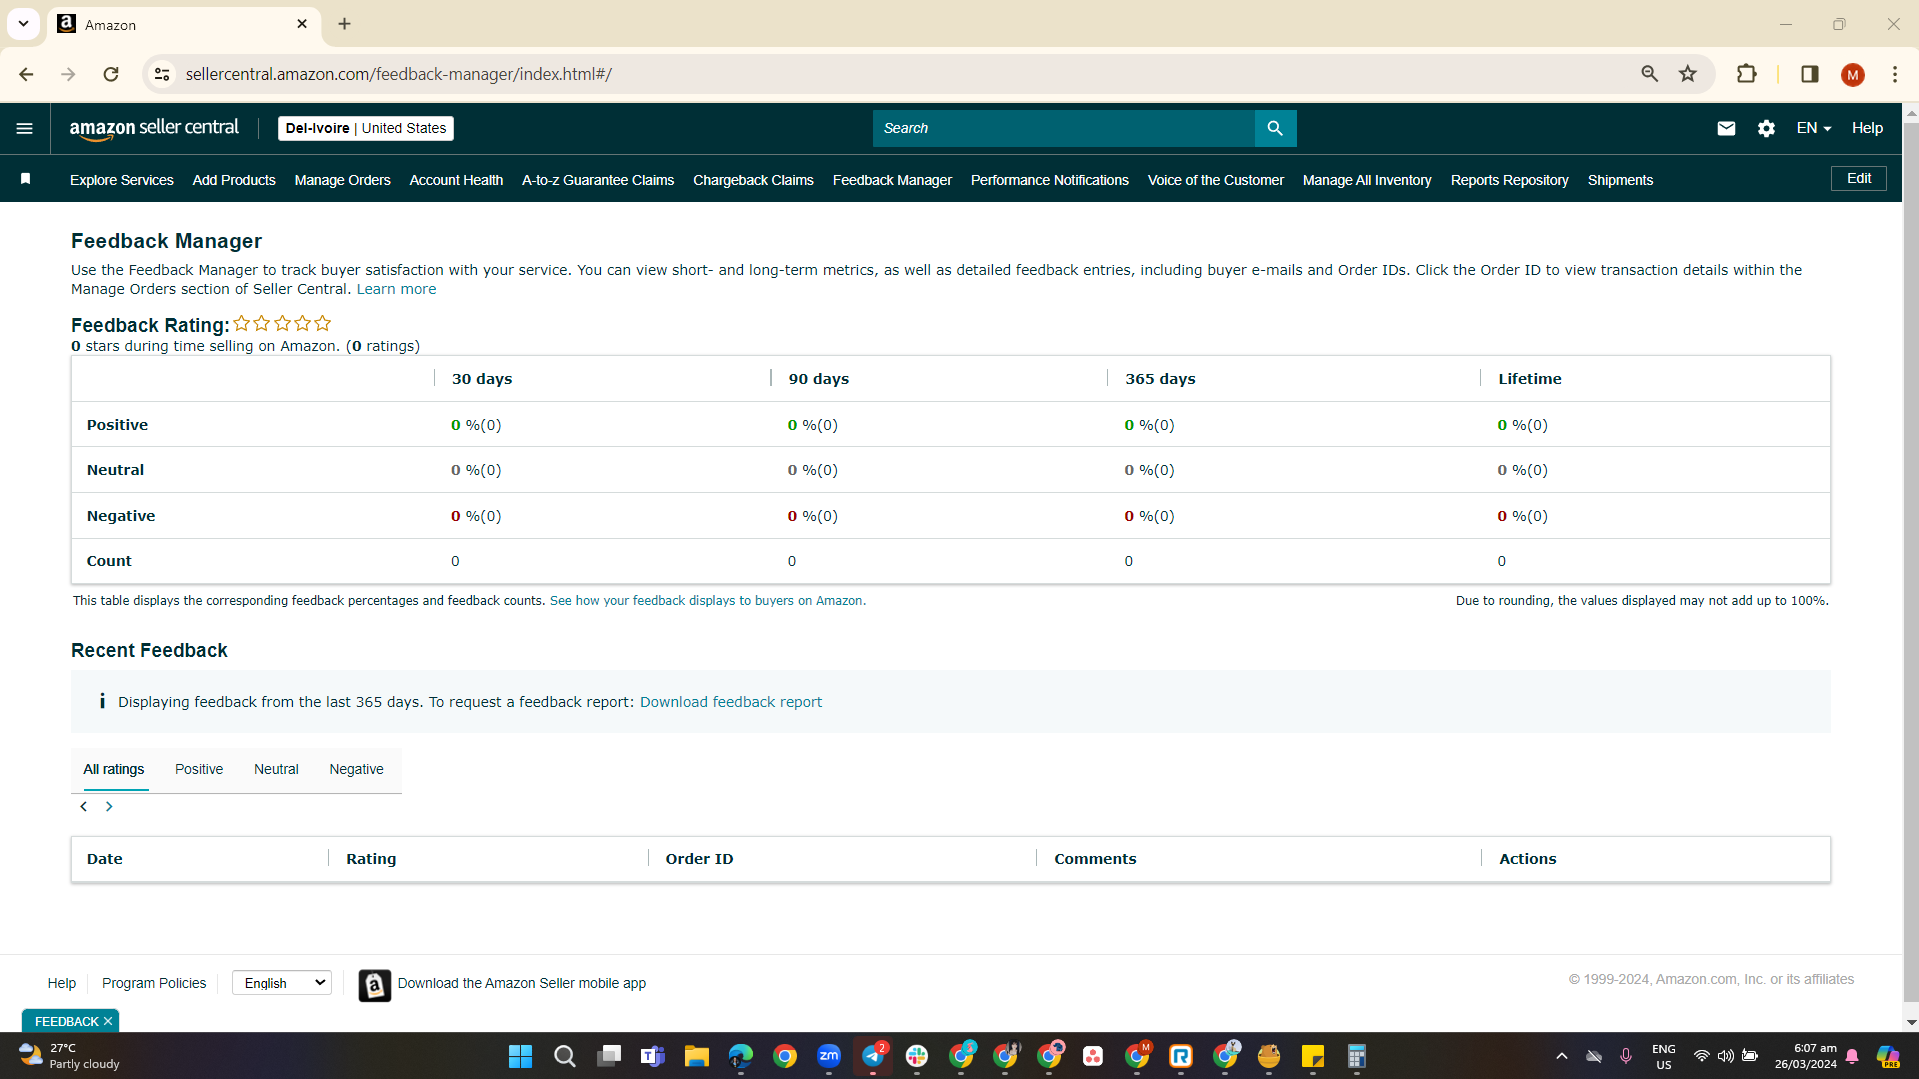This screenshot has height=1079, width=1919.
Task: Click the Order ID column header
Action: tap(699, 859)
